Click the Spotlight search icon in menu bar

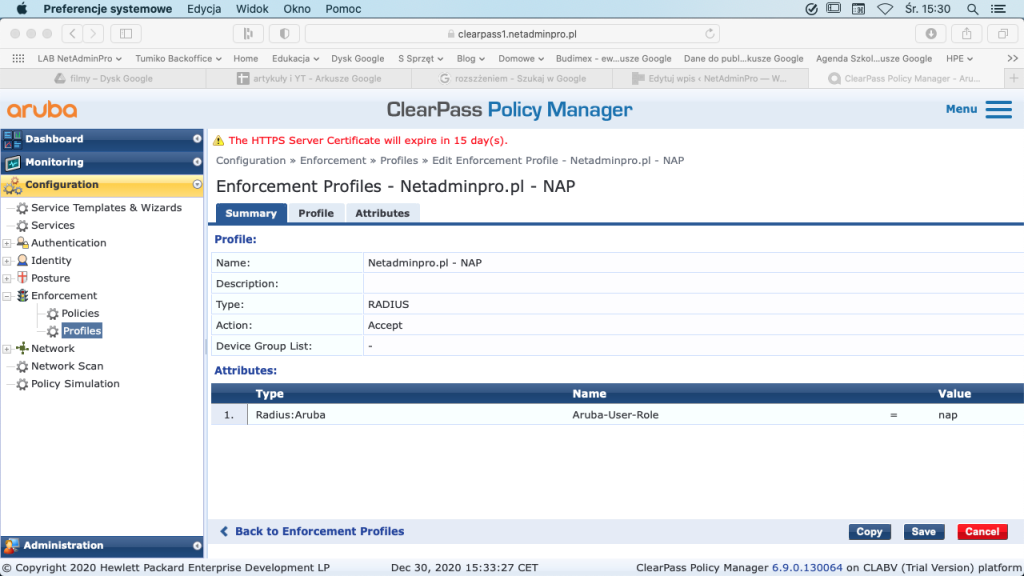click(972, 8)
